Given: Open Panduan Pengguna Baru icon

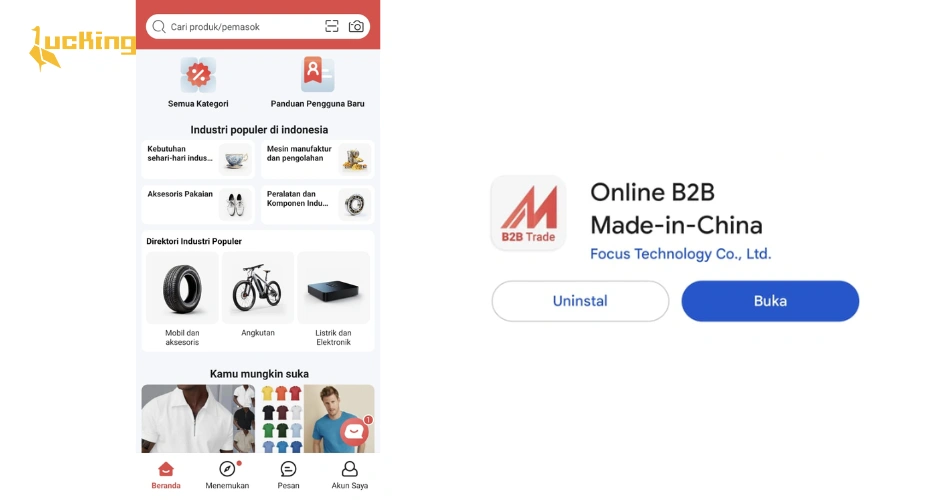Looking at the screenshot, I should coord(317,74).
